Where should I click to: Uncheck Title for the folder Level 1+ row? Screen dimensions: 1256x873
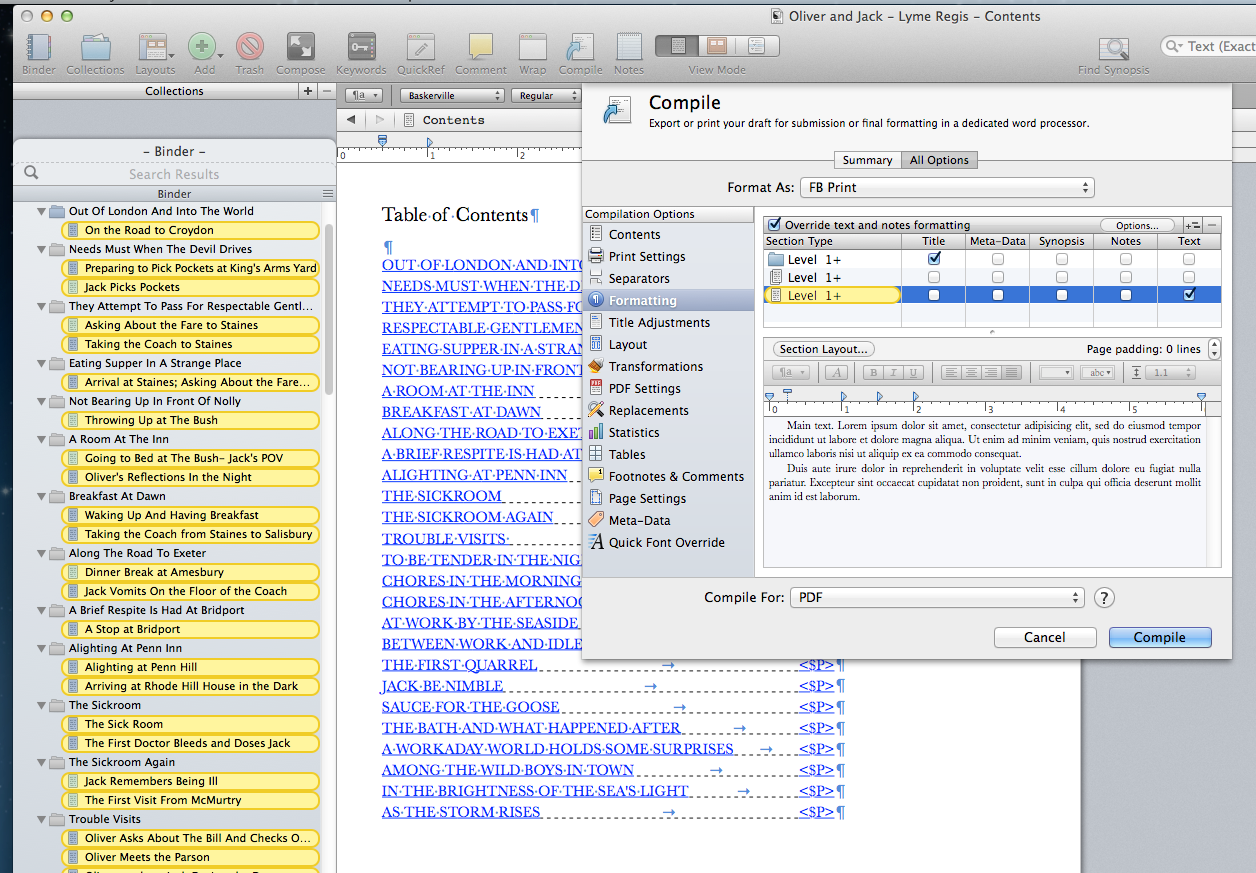934,259
